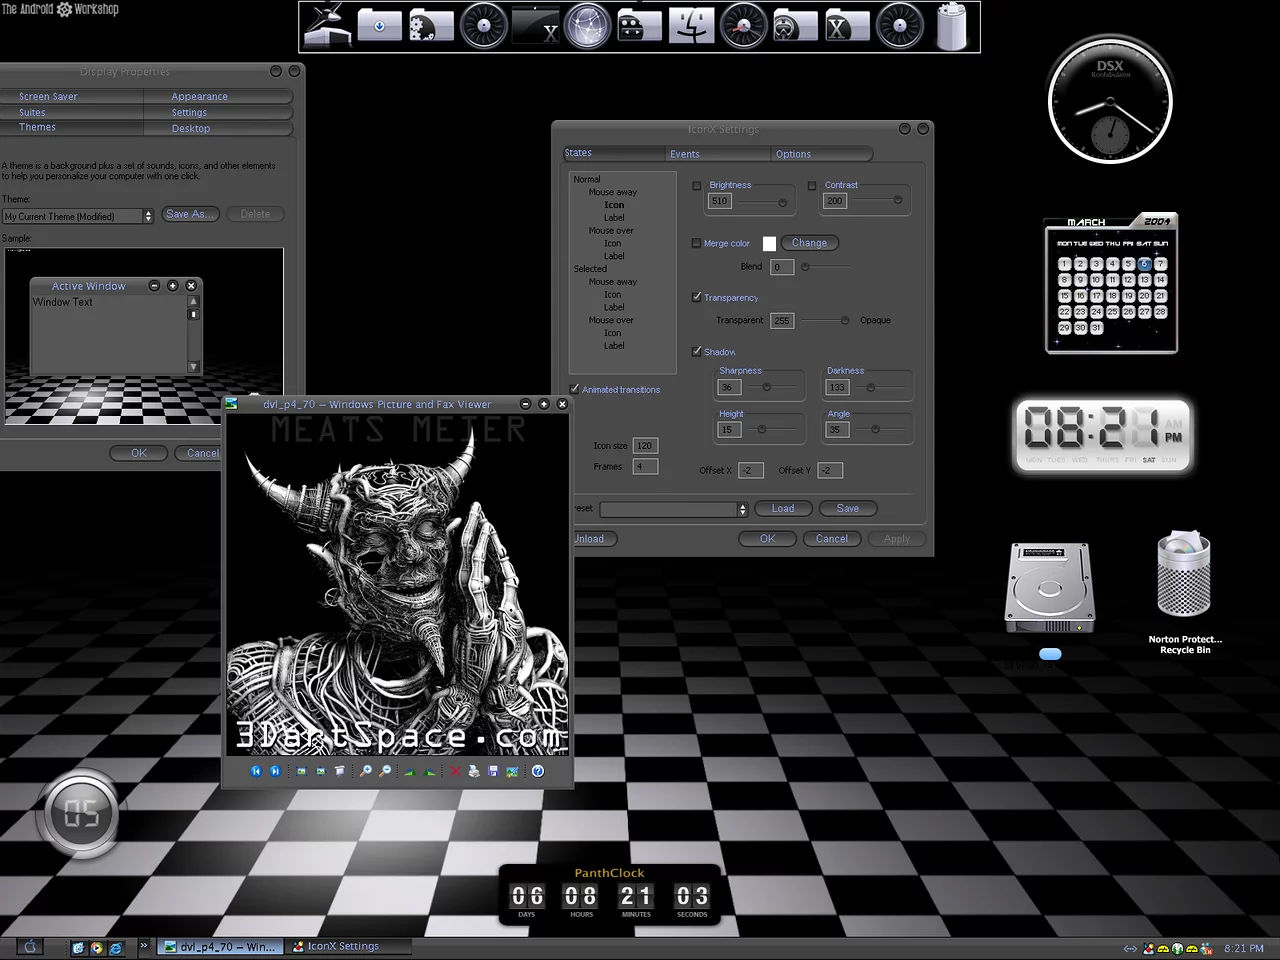Click the Zoom In magnifier in Picture Viewer
1280x960 pixels.
(x=366, y=771)
